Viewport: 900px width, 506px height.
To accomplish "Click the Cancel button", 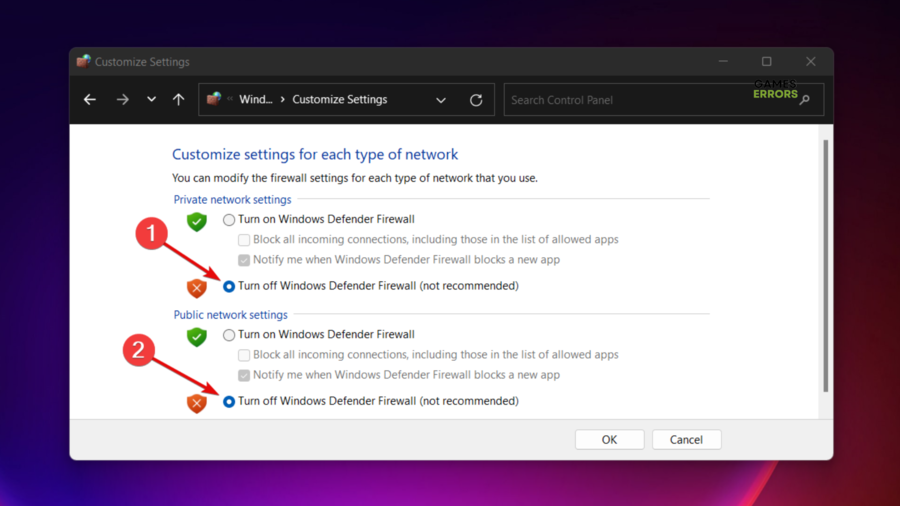I will pos(686,440).
